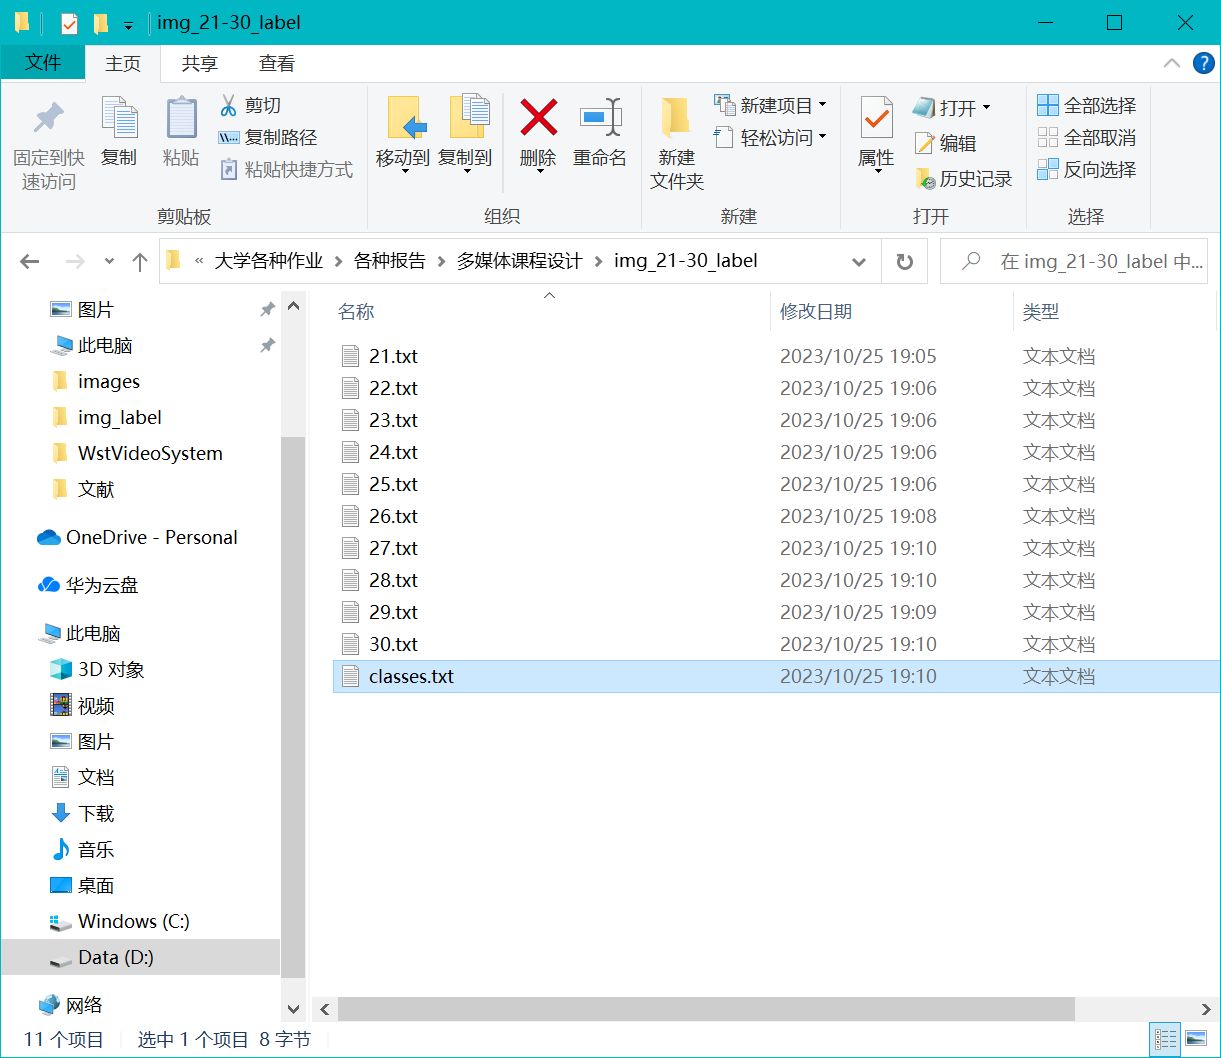Click 全部选择 select all
The height and width of the screenshot is (1058, 1221).
point(1087,105)
